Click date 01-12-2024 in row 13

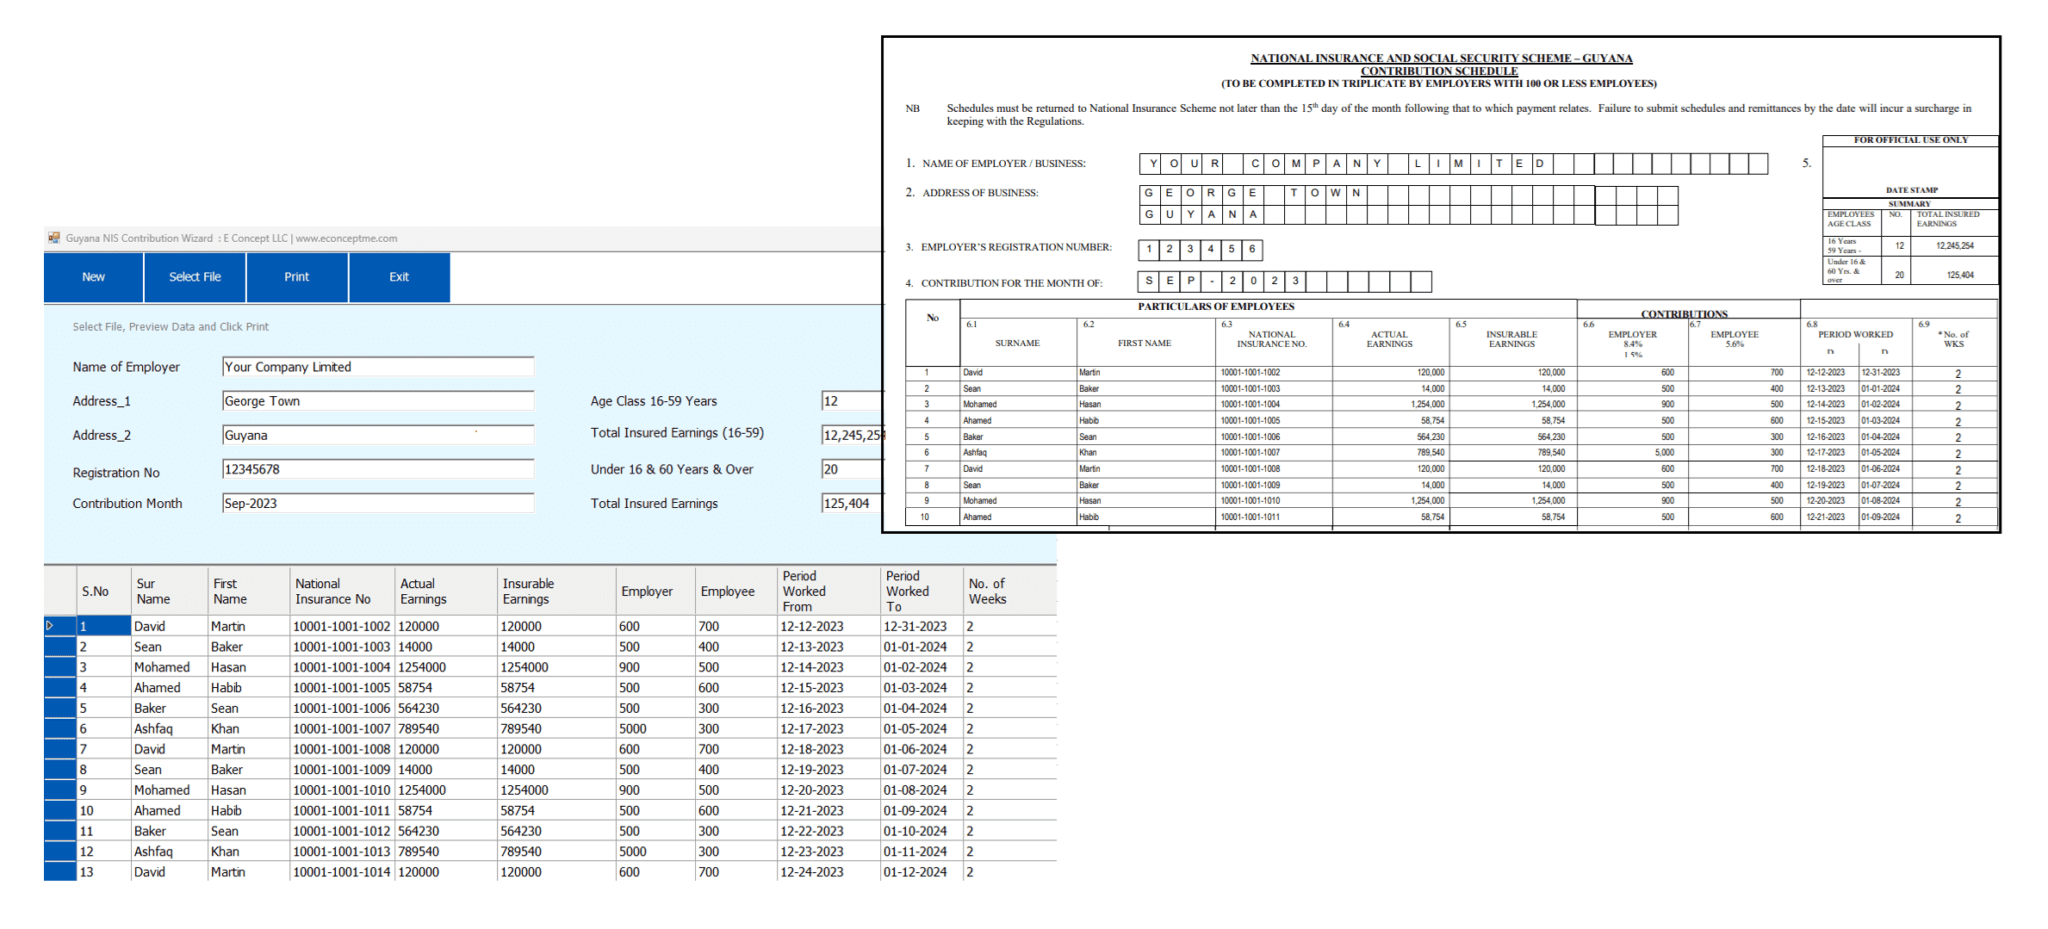click(x=921, y=872)
